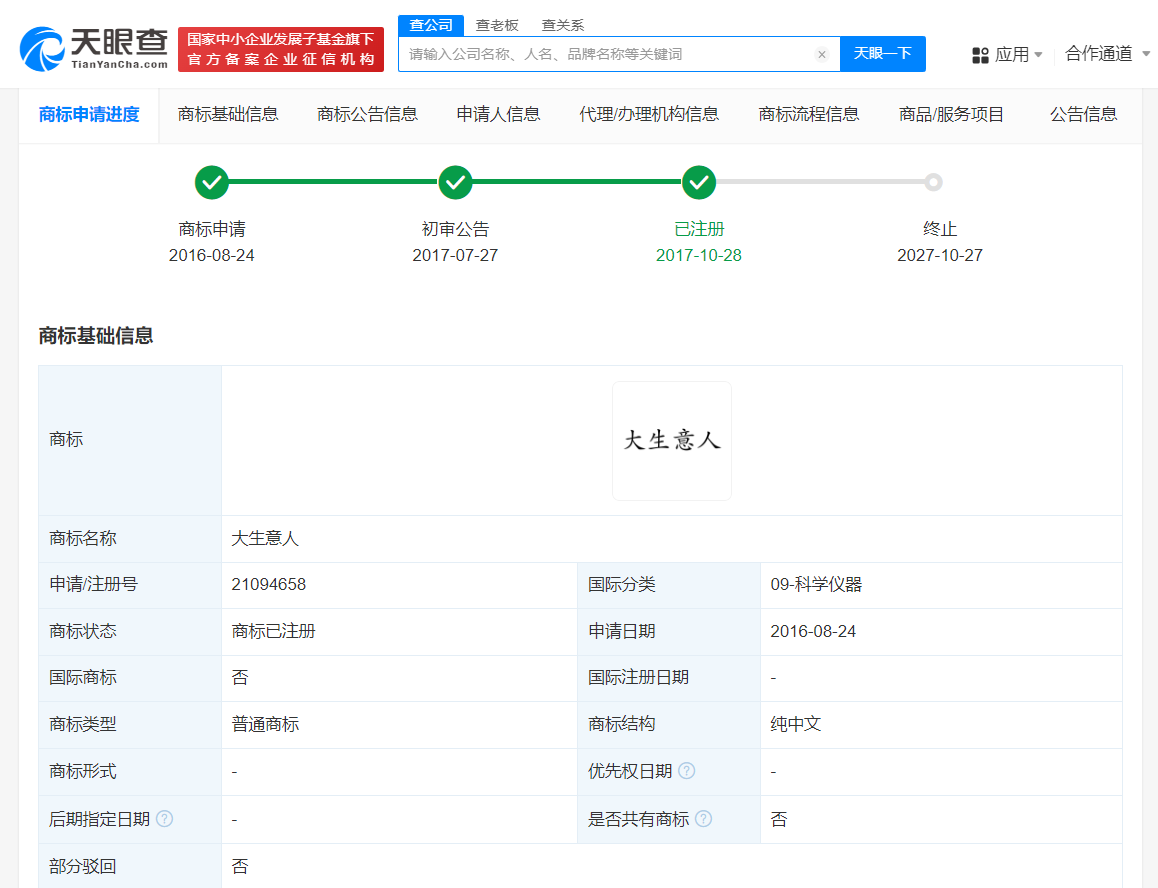The image size is (1158, 888).
Task: Click the 商标基础信息 section heading
Action: coord(96,336)
